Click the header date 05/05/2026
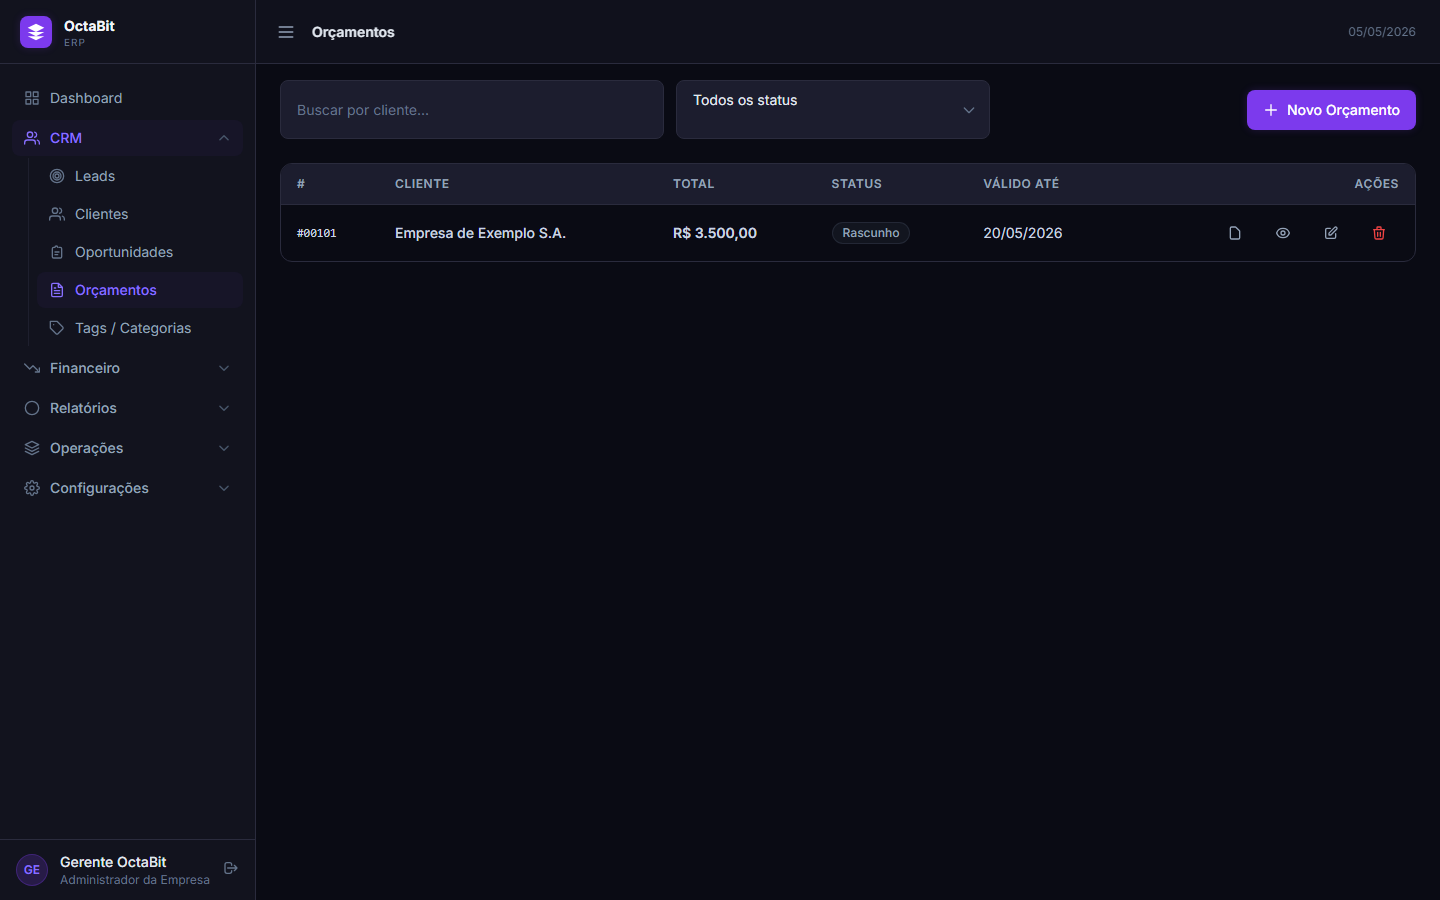The width and height of the screenshot is (1440, 900). click(1382, 32)
